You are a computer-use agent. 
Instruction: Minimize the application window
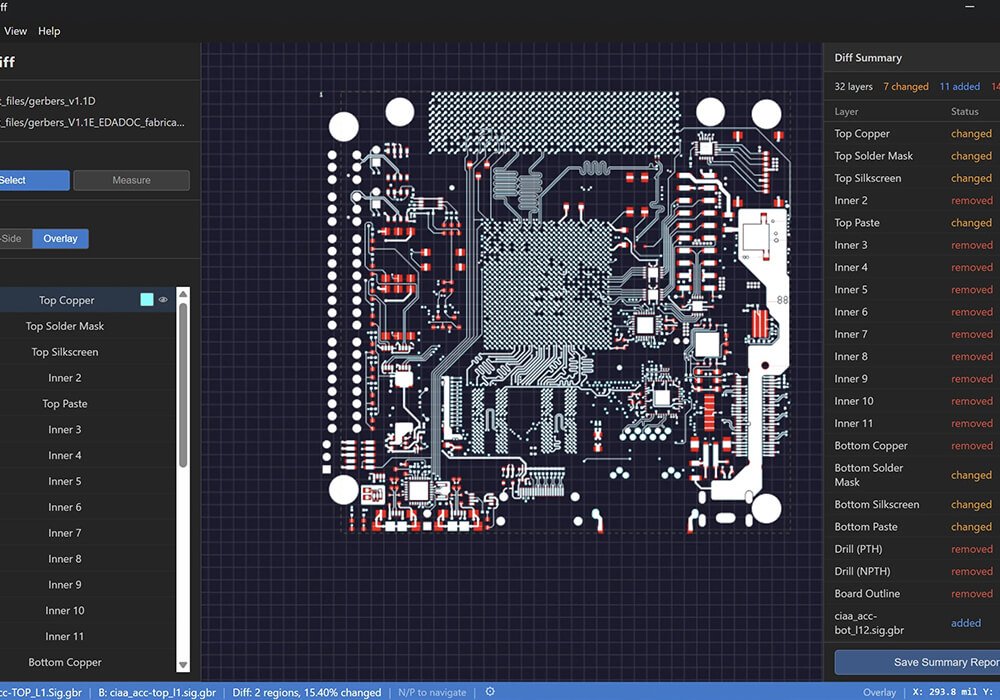969,6
